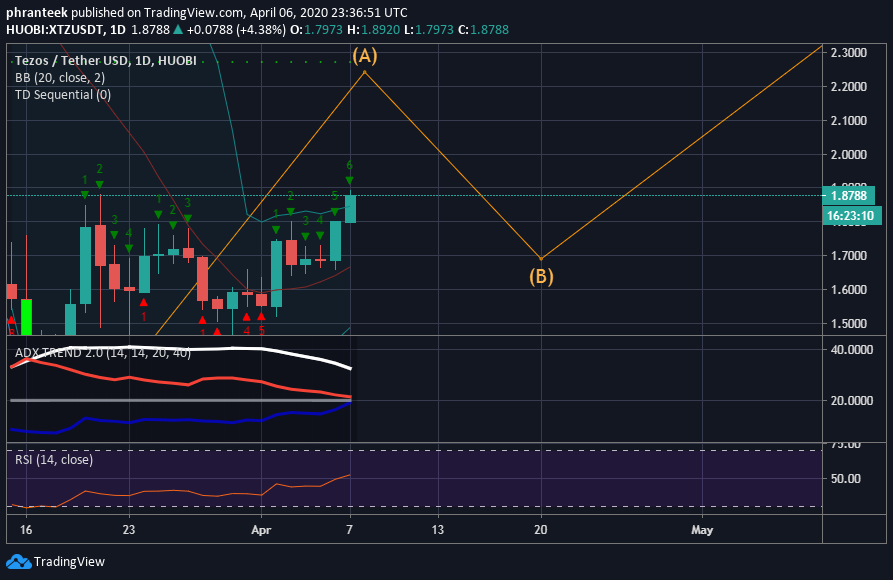Image resolution: width=893 pixels, height=580 pixels.
Task: Open author name phranteek
Action: click(x=37, y=13)
